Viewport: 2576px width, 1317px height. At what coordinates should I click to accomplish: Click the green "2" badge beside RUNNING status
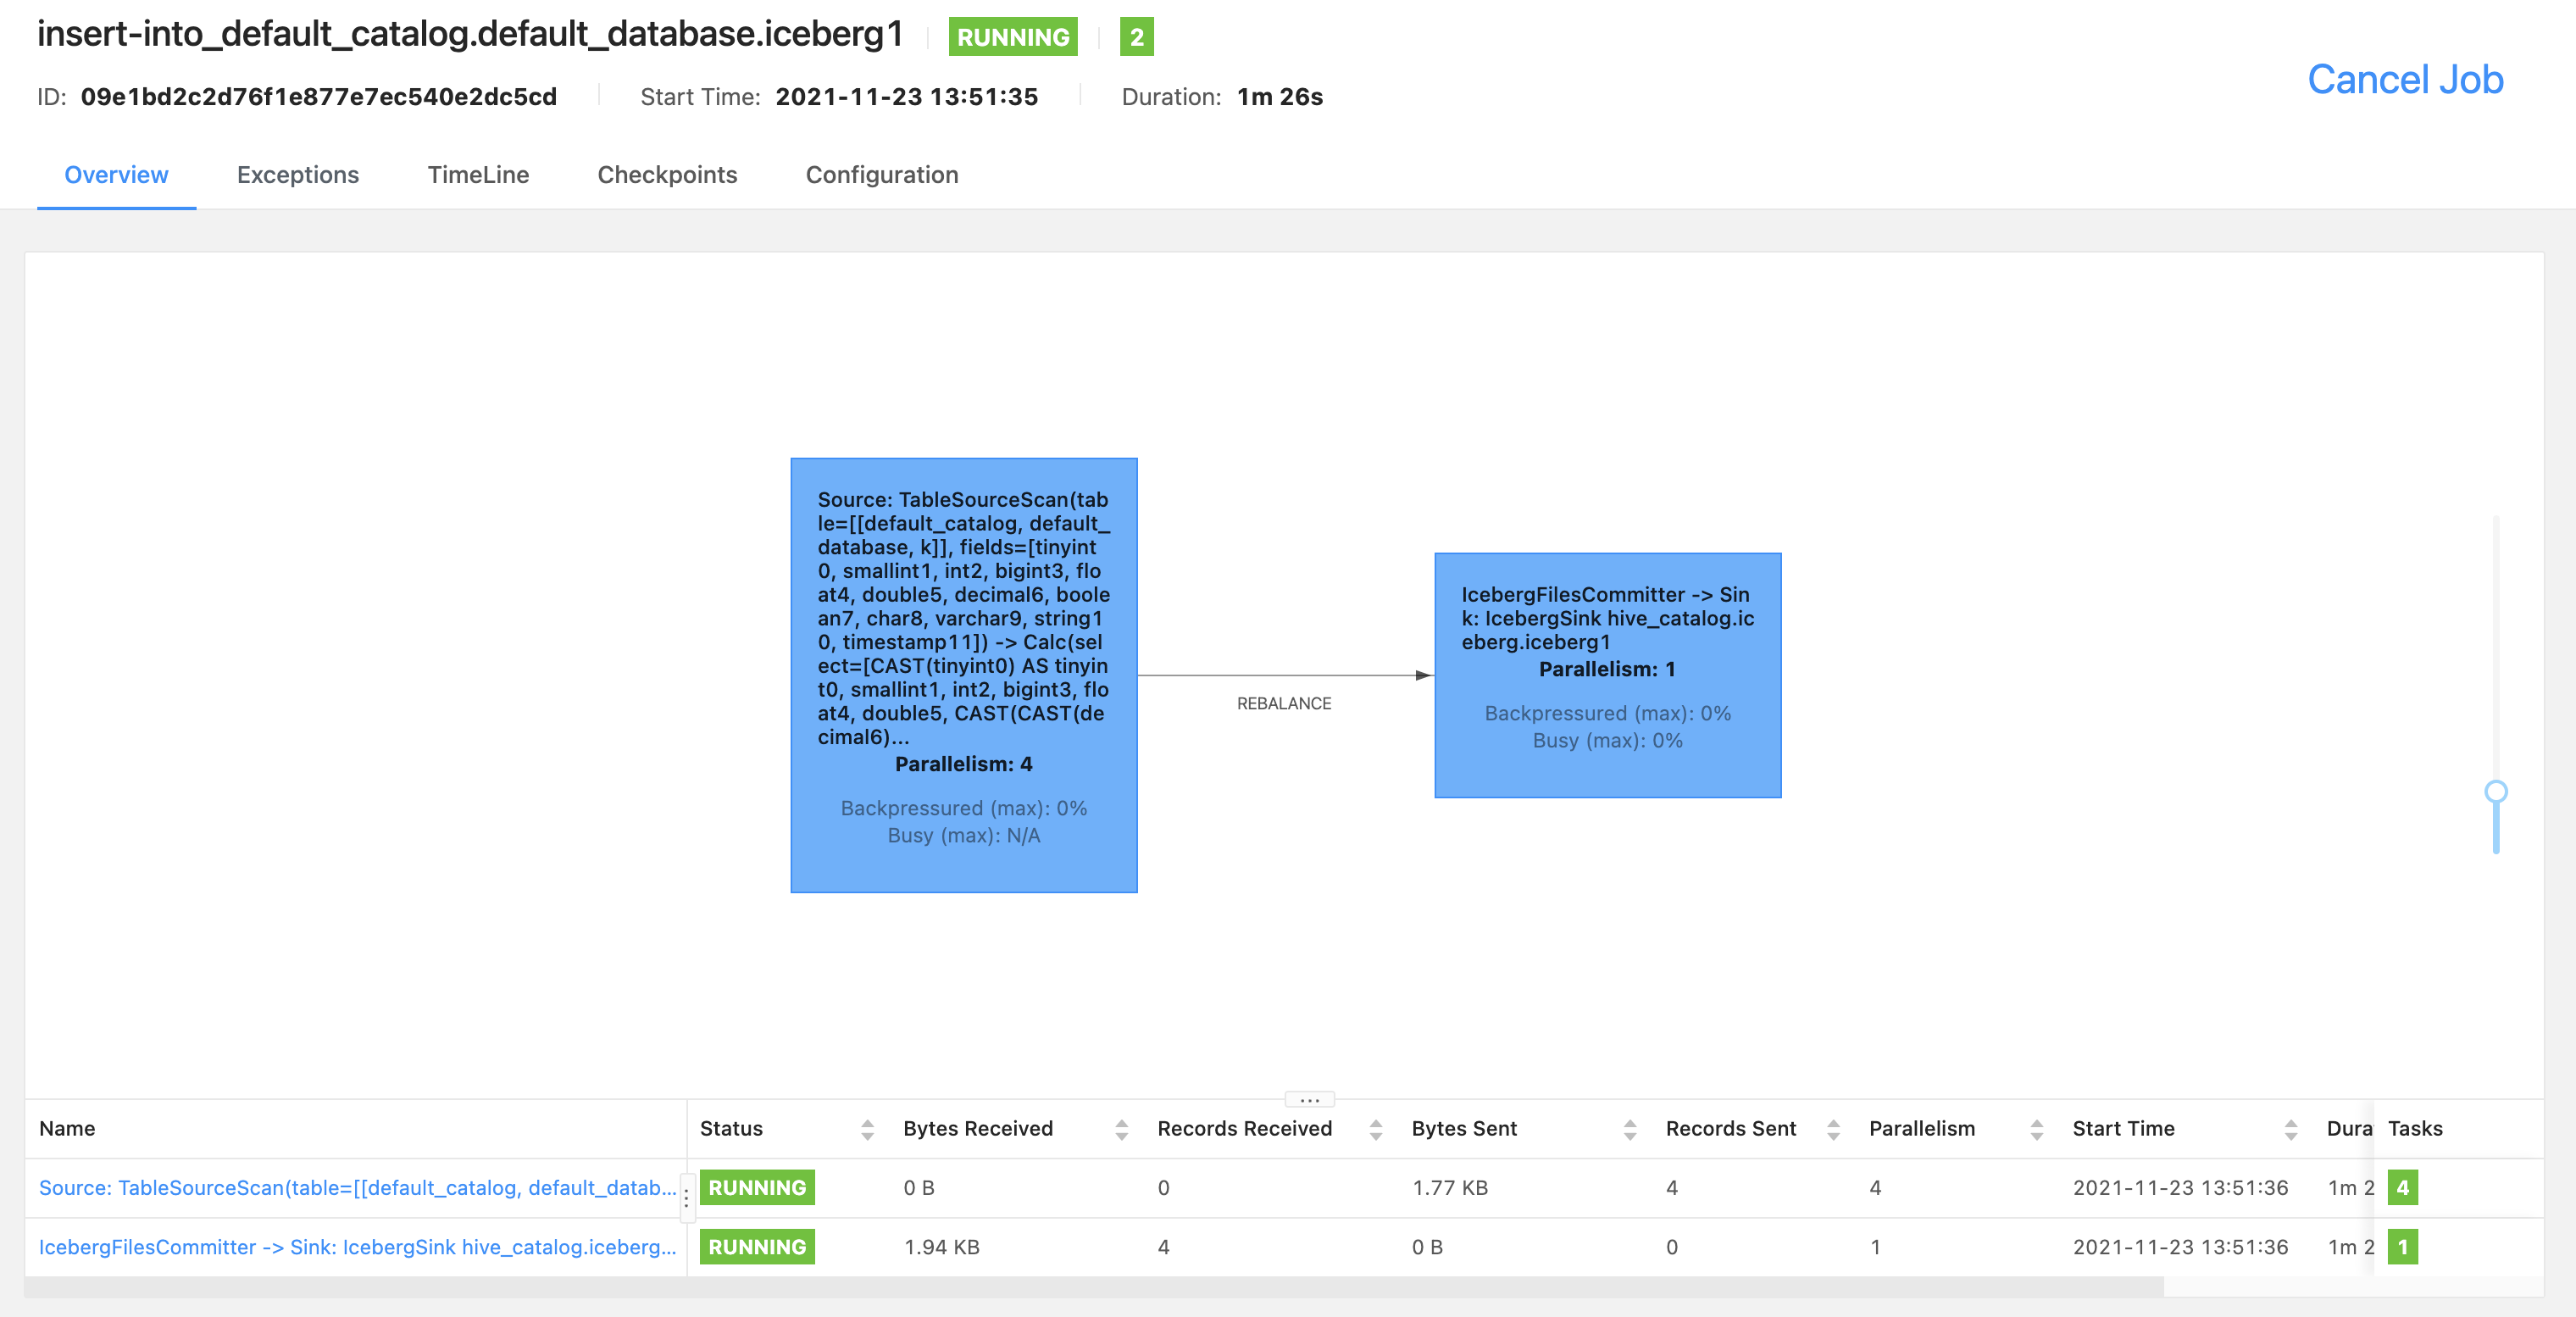tap(1136, 38)
